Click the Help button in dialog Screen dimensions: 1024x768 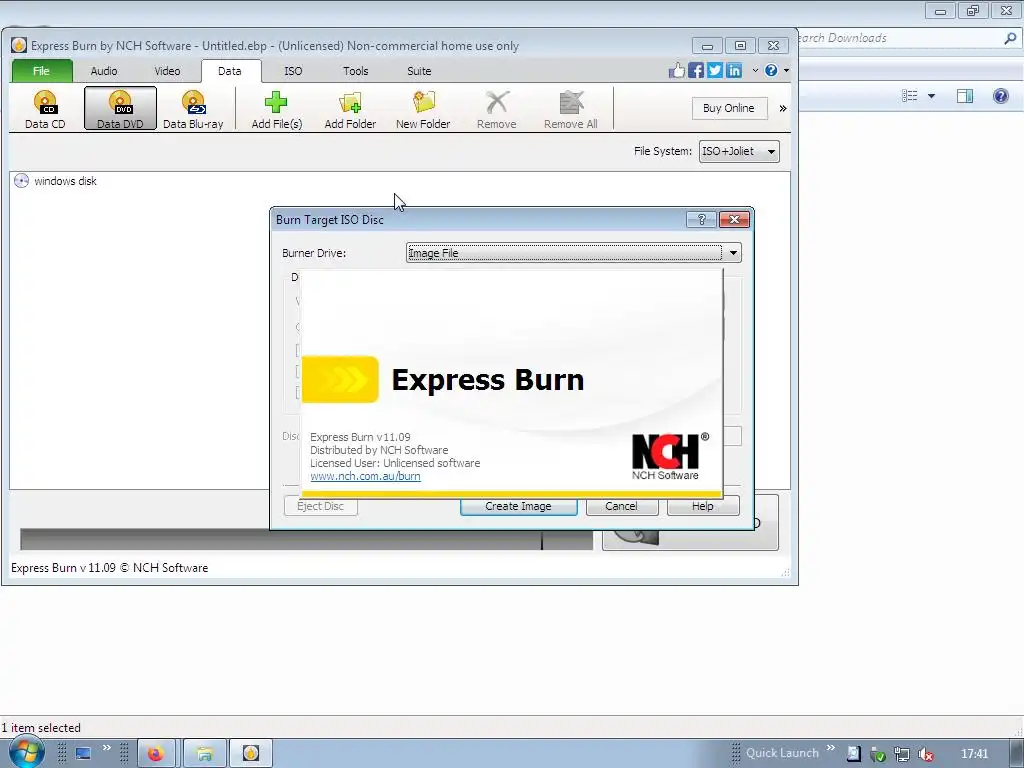point(703,506)
